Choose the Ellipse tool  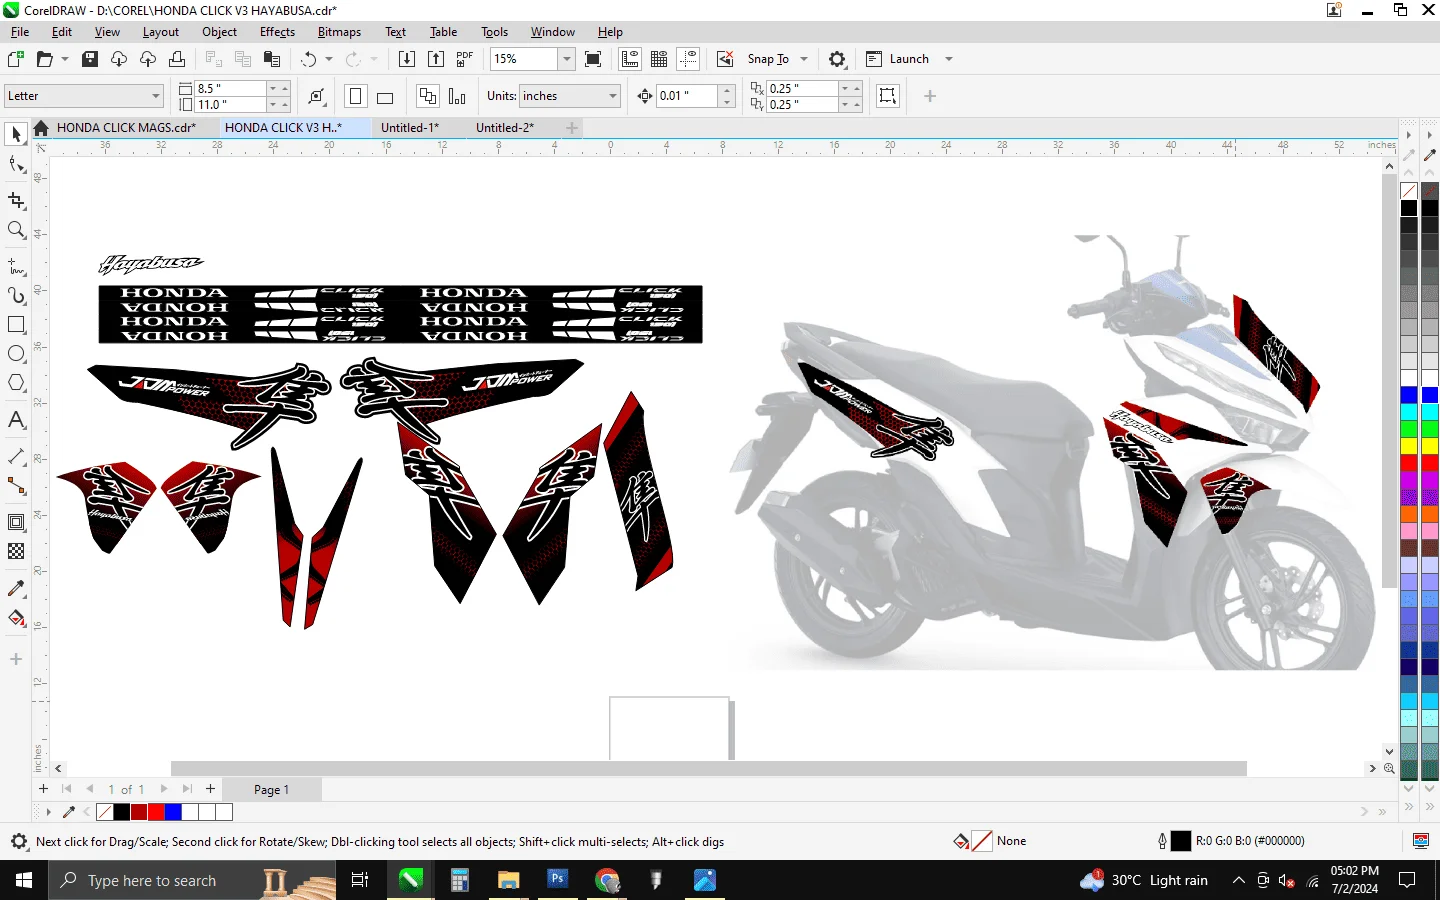[16, 354]
